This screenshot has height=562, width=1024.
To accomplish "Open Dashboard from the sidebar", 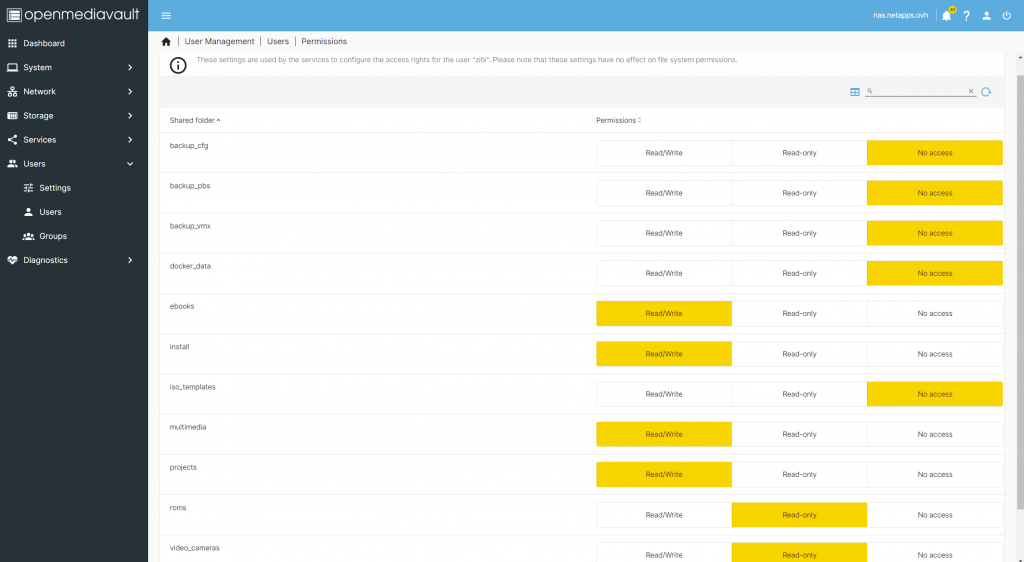I will pyautogui.click(x=44, y=44).
